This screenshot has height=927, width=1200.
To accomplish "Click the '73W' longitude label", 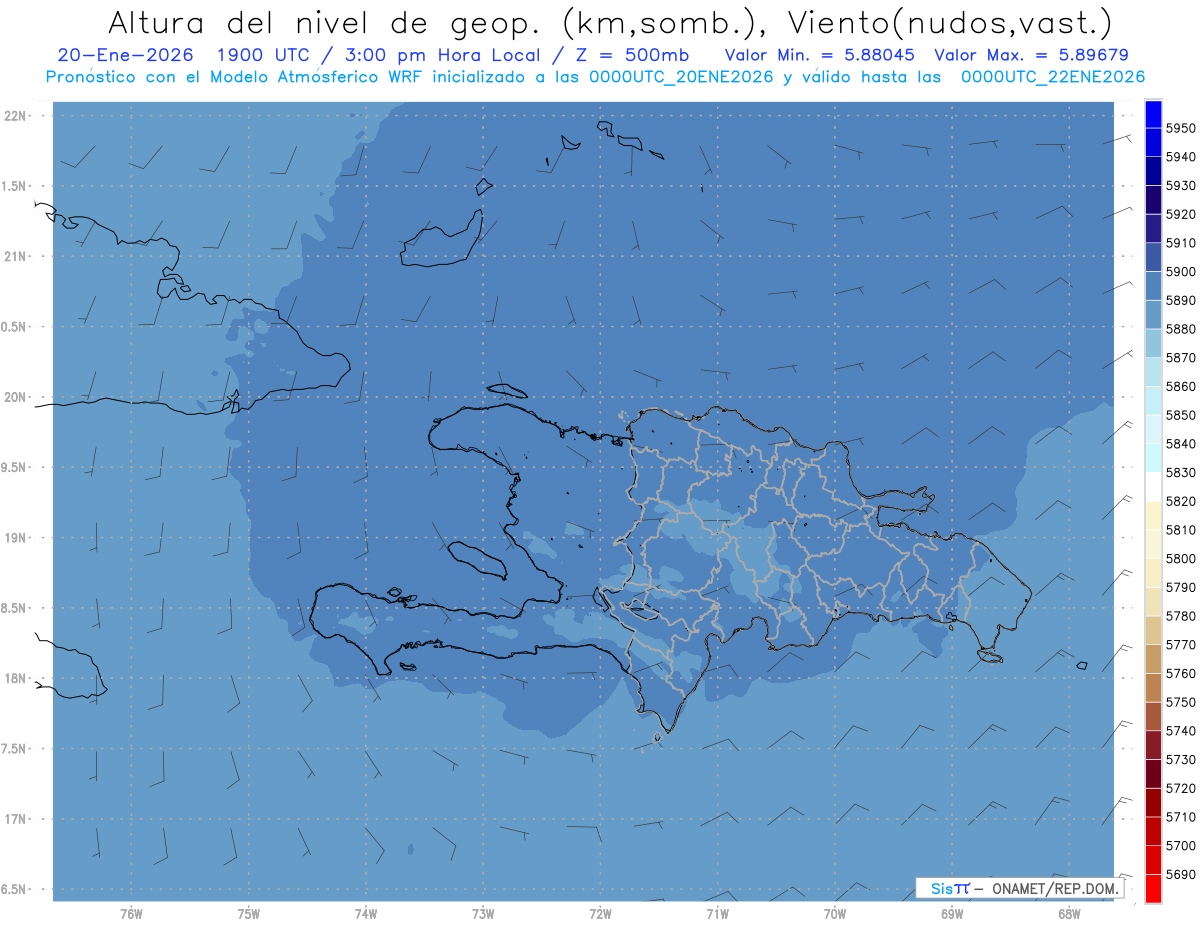I will (x=483, y=913).
